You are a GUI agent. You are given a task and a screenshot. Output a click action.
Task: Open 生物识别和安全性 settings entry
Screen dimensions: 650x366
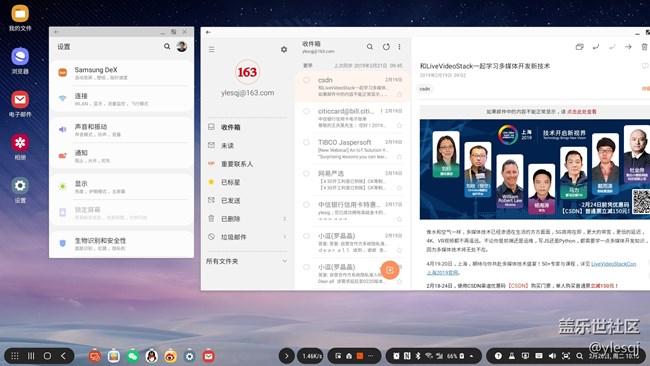coord(121,244)
